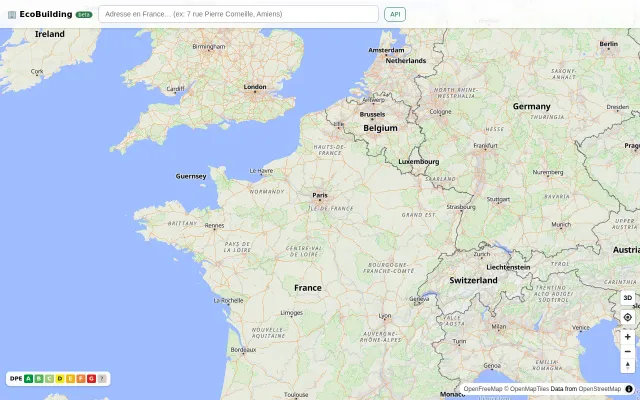This screenshot has width=640, height=400.
Task: Click the Nuremberg city label
Action: tap(548, 172)
